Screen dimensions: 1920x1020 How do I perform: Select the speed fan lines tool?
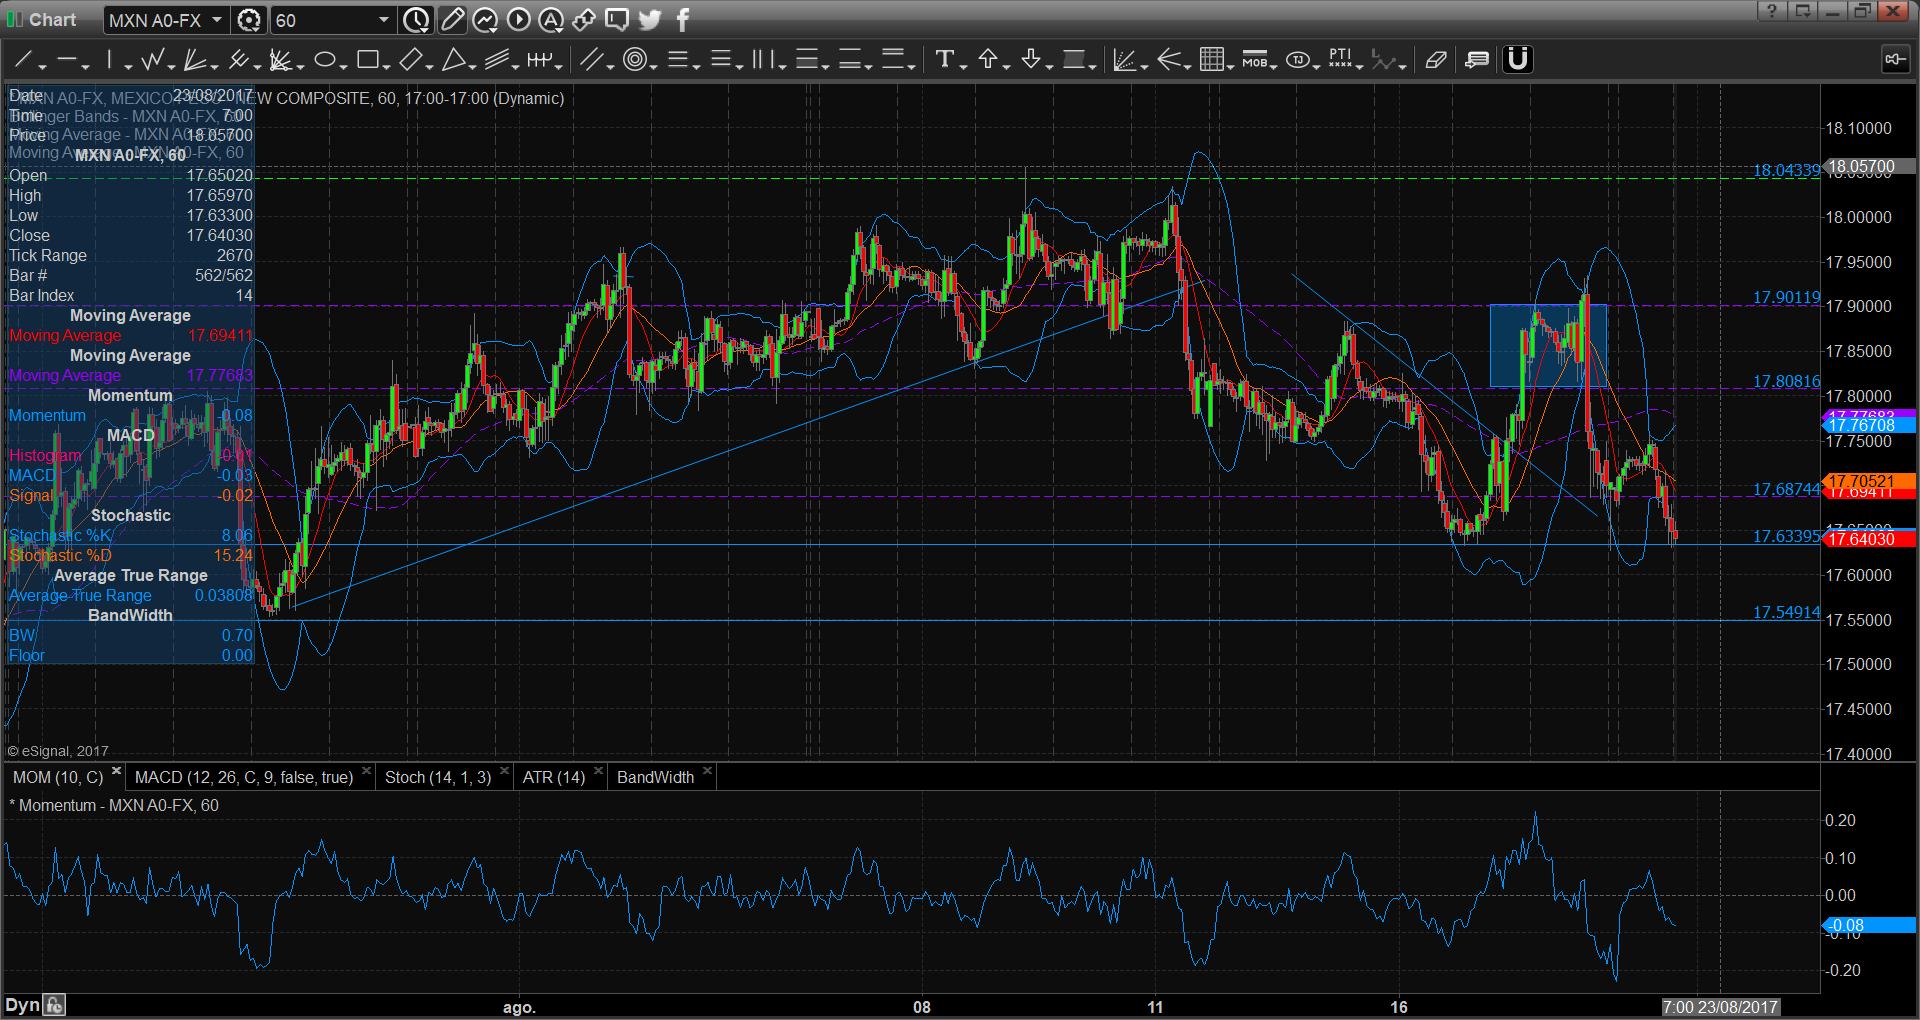click(195, 60)
